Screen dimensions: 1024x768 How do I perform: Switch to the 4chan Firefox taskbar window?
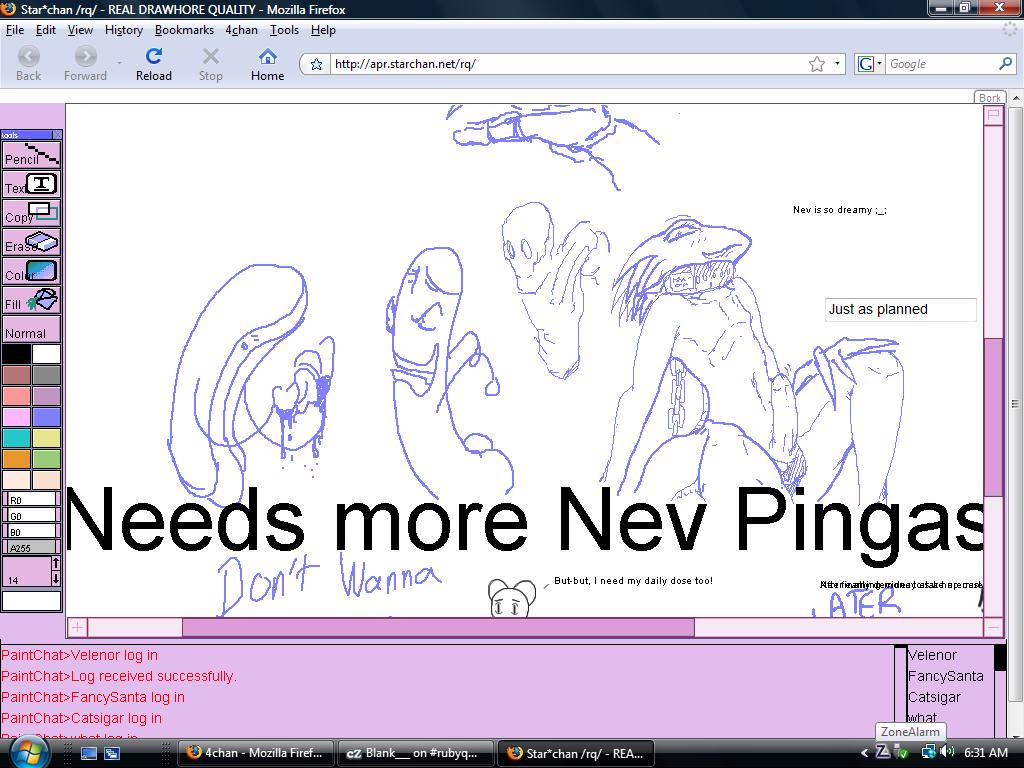click(256, 753)
